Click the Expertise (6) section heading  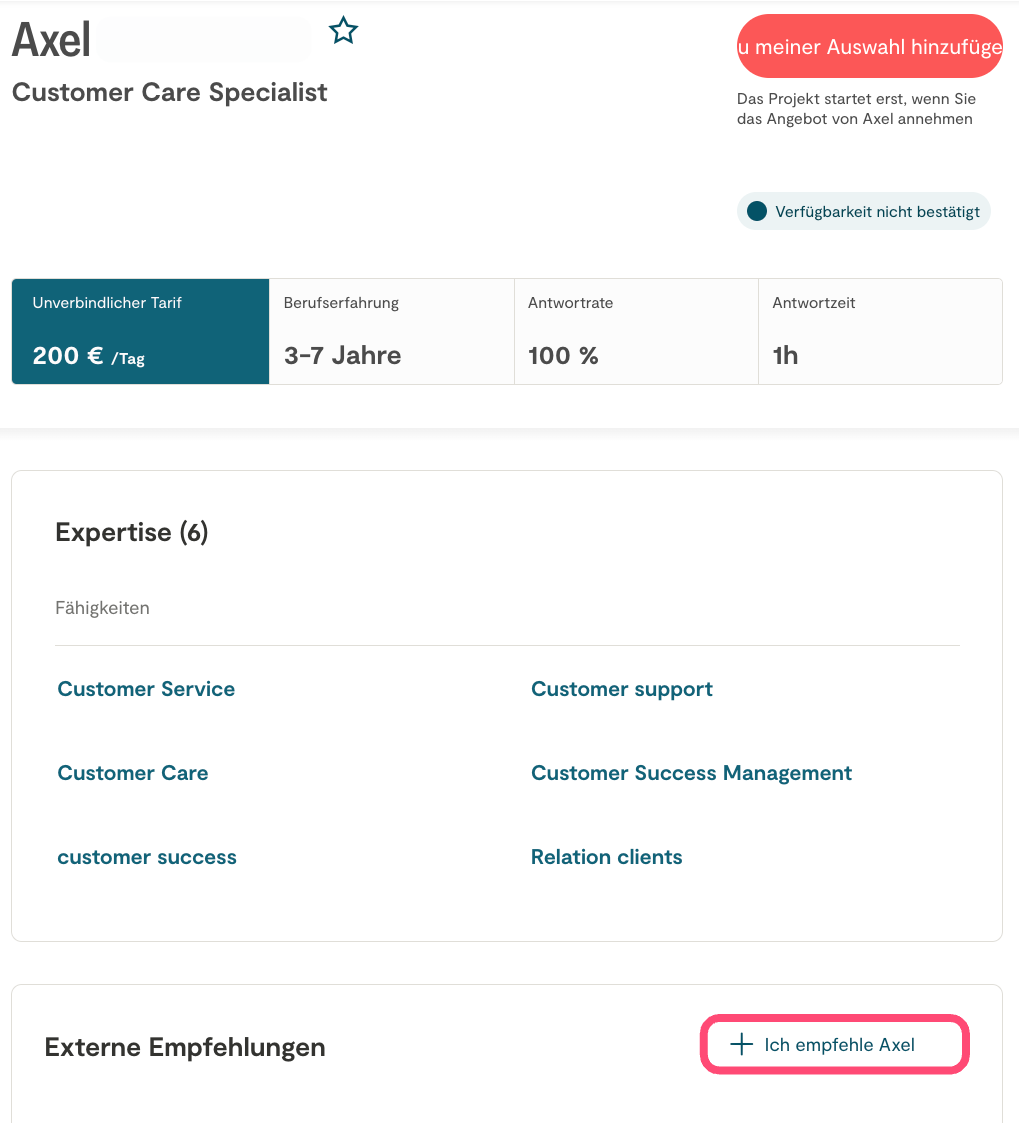click(x=132, y=532)
